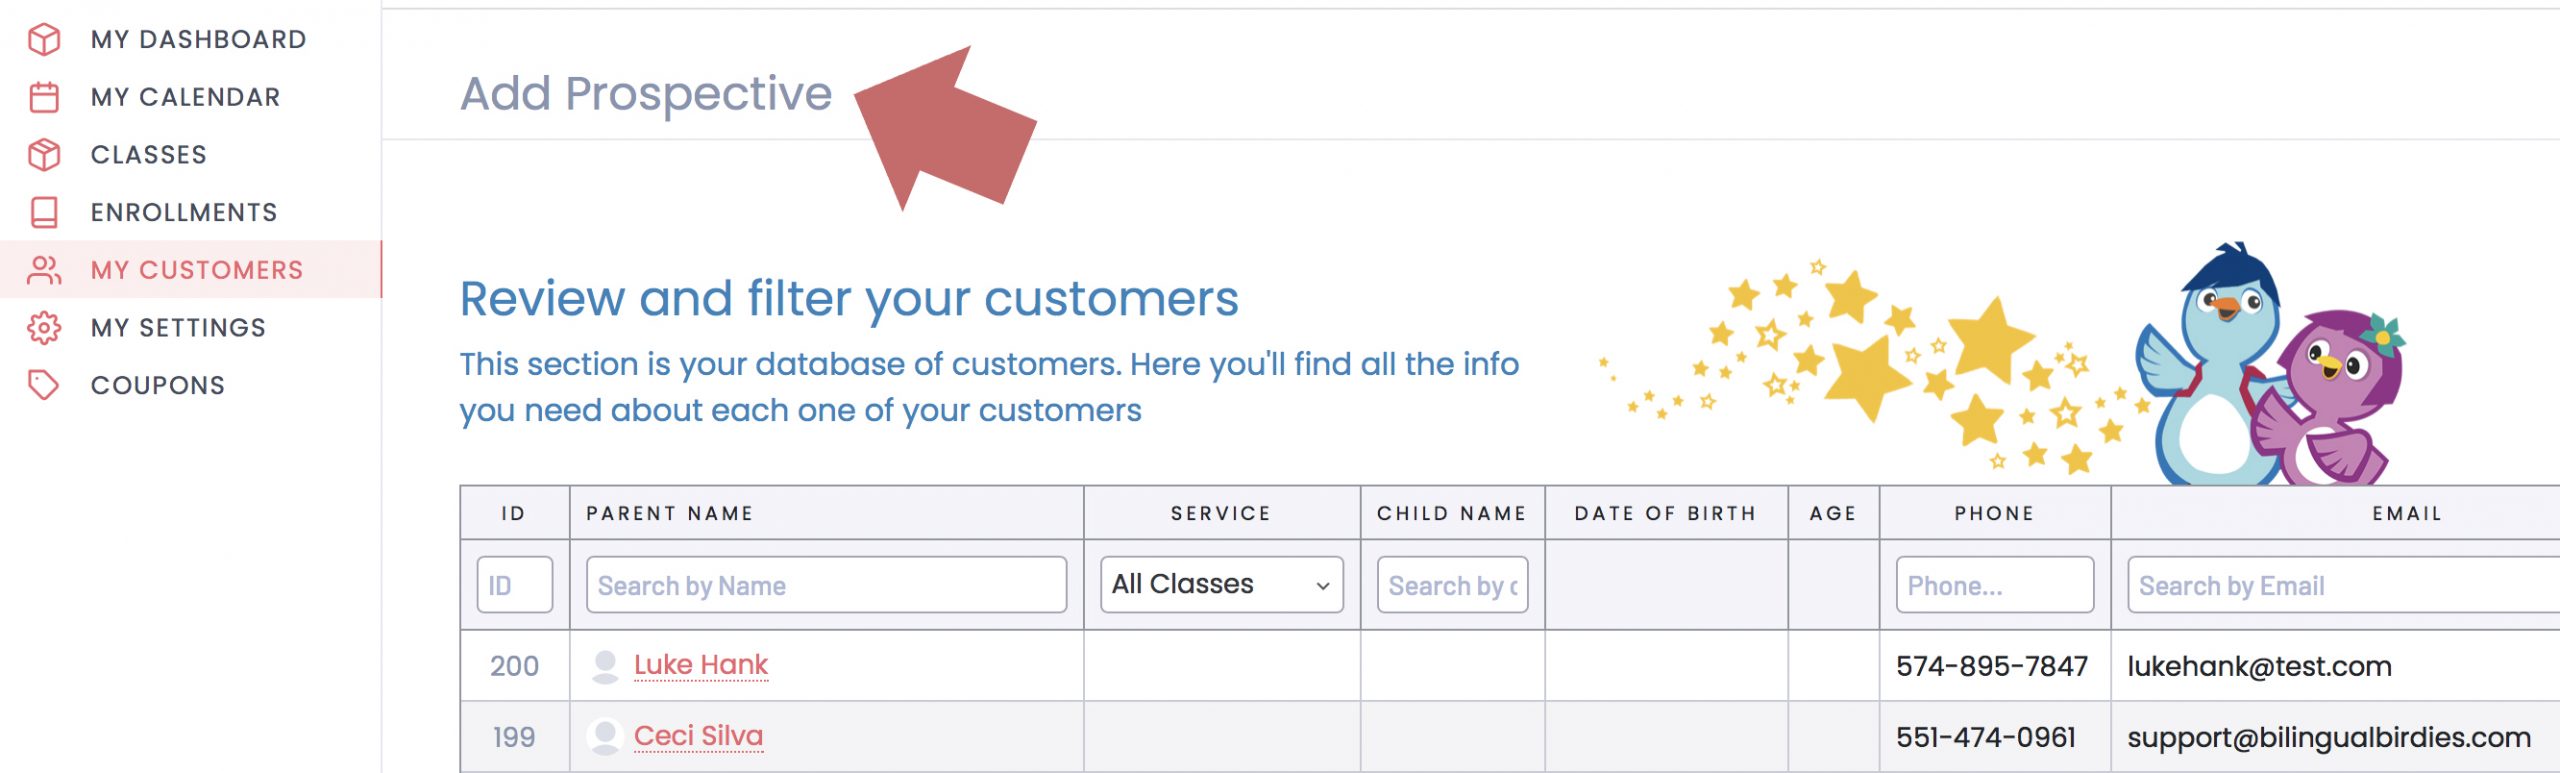Click the My Dashboard cube icon
2560x773 pixels.
[44, 39]
